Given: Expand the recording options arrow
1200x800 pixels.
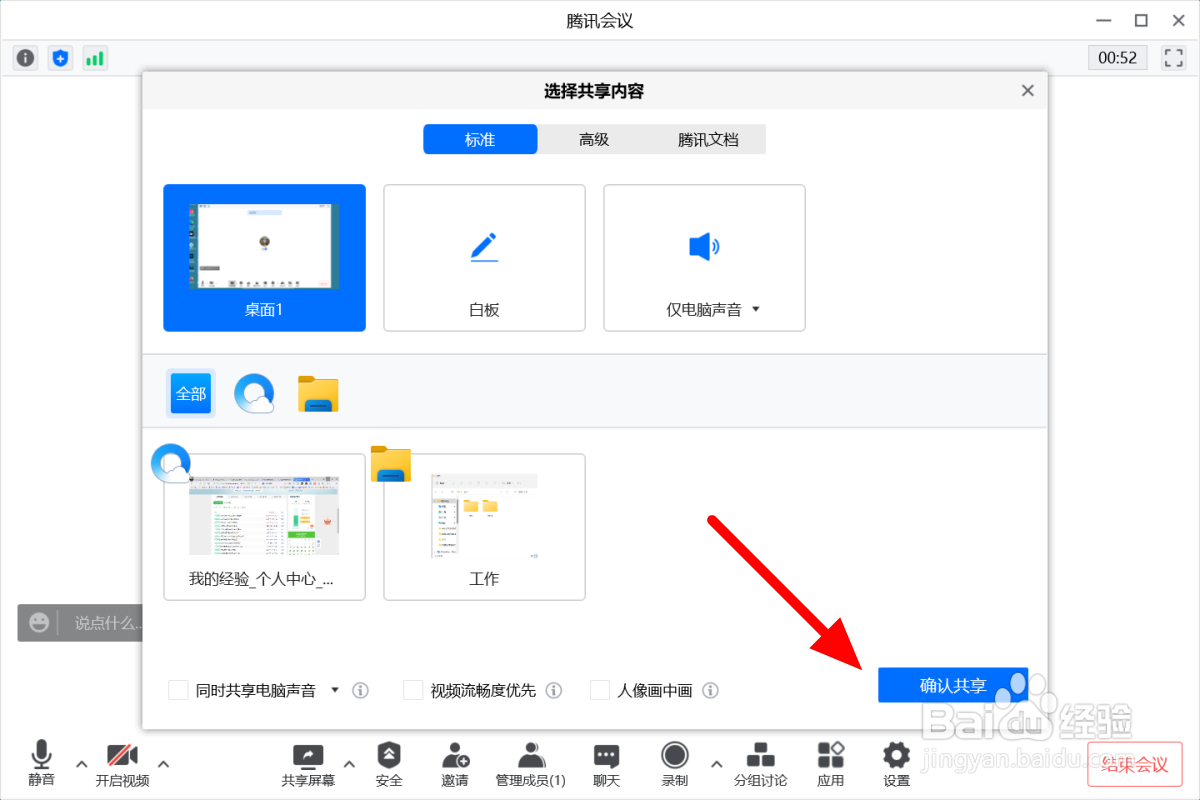Looking at the screenshot, I should pos(716,764).
